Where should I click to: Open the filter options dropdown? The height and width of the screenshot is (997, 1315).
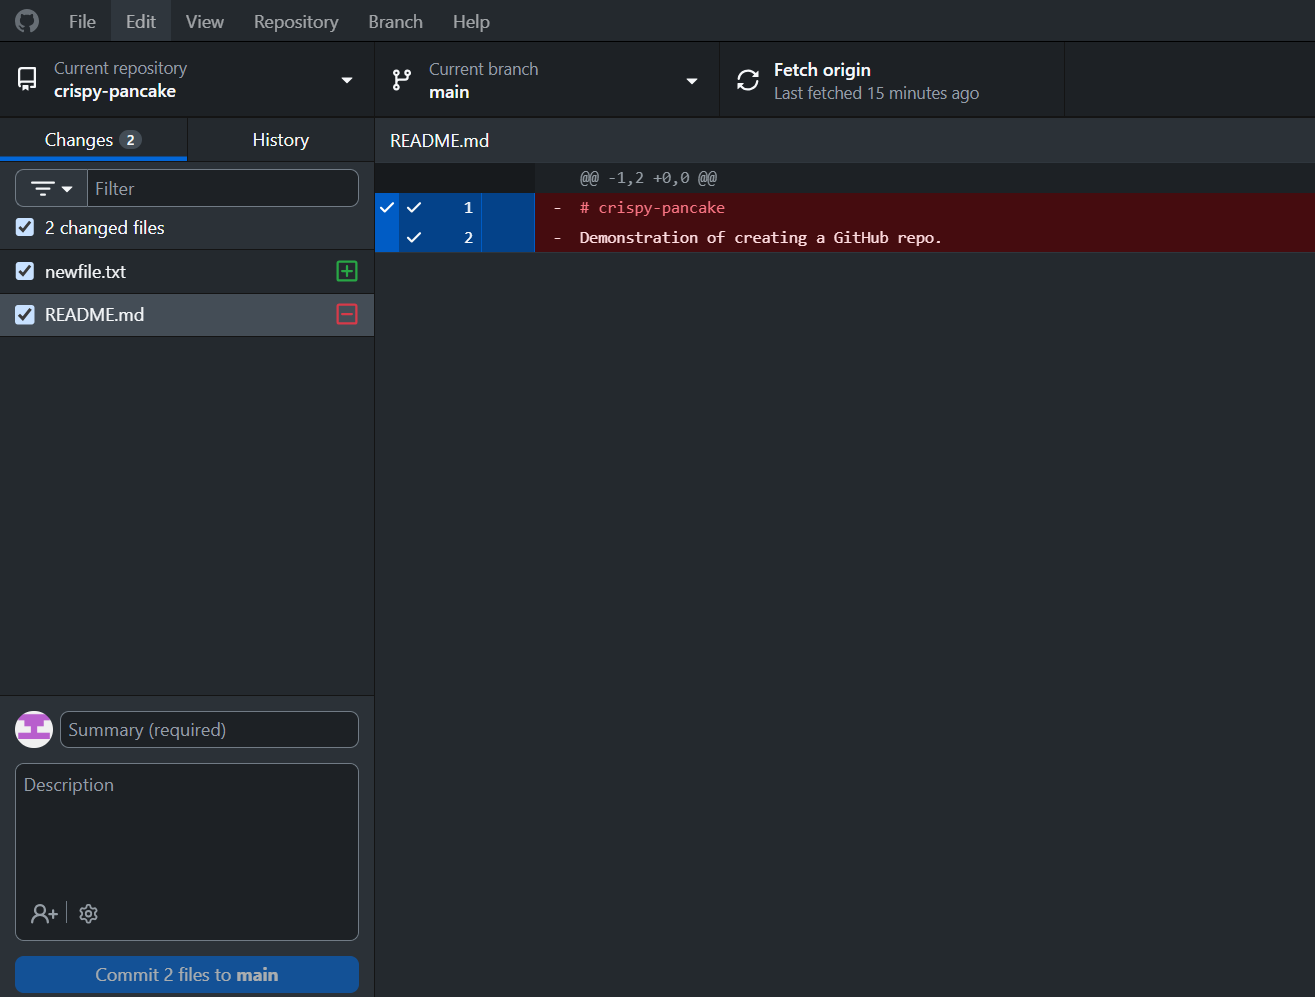click(x=52, y=188)
